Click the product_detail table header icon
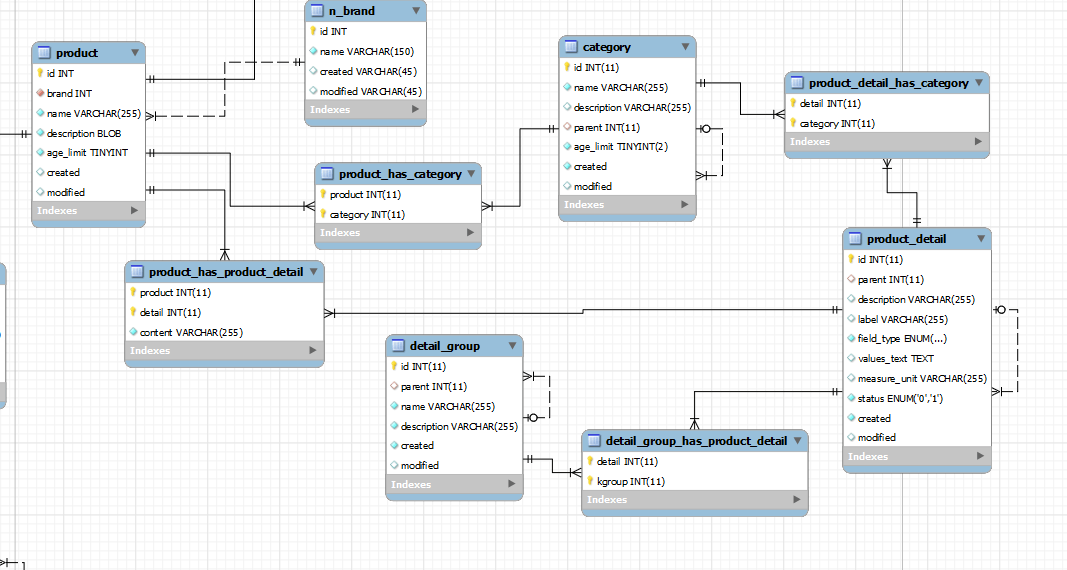This screenshot has height=570, width=1067. [855, 239]
